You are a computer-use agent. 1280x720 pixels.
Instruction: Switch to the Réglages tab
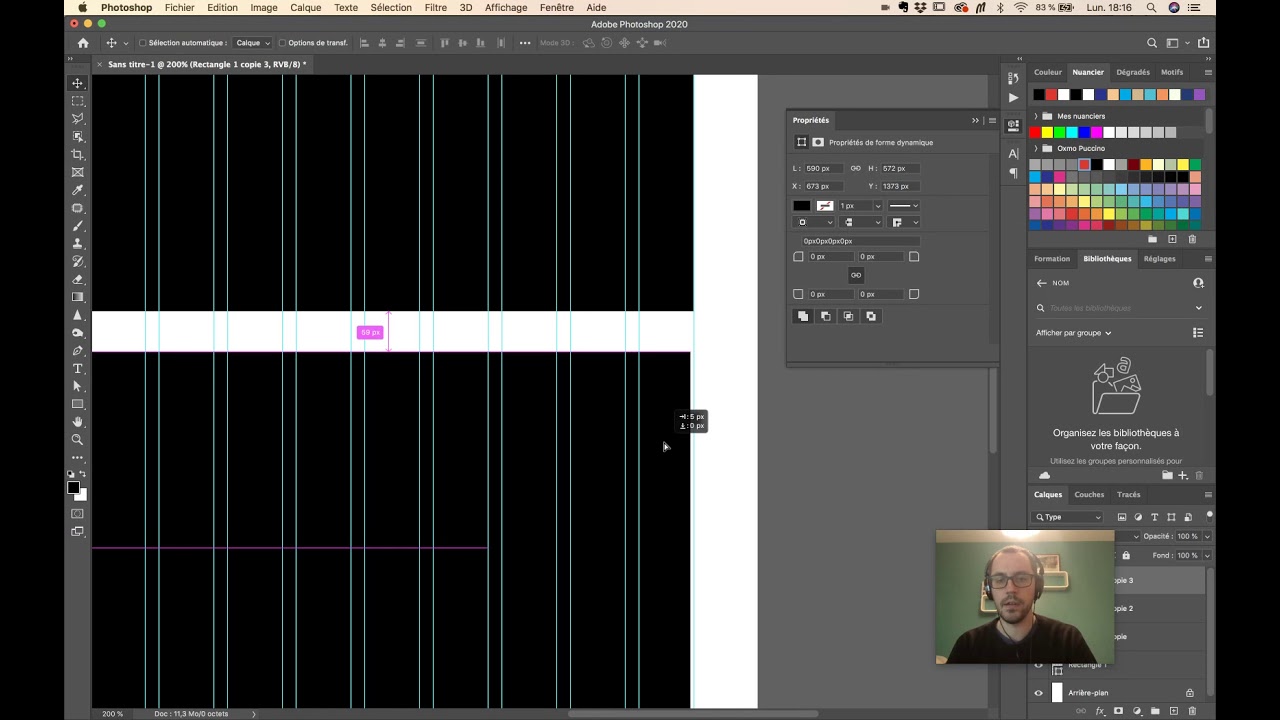click(1160, 258)
